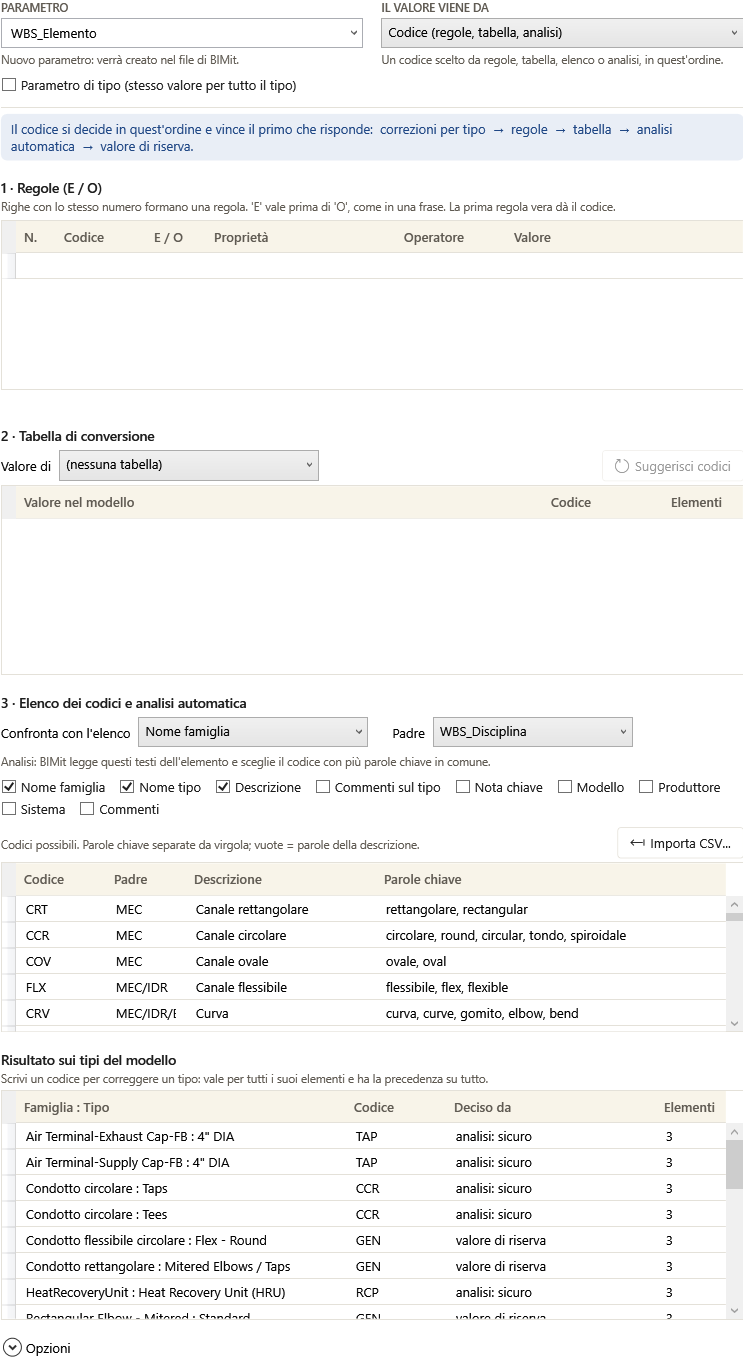This screenshot has height=1358, width=743.
Task: Select the COV code cell
Action: [61, 962]
